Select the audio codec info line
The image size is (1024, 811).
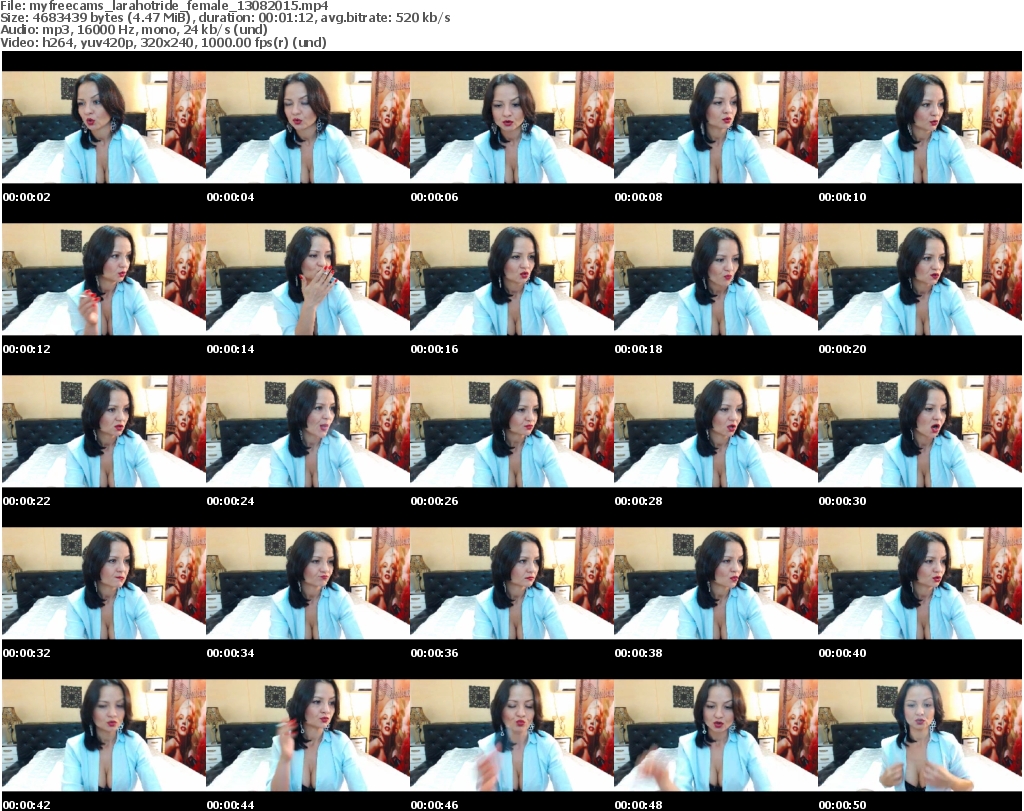134,30
